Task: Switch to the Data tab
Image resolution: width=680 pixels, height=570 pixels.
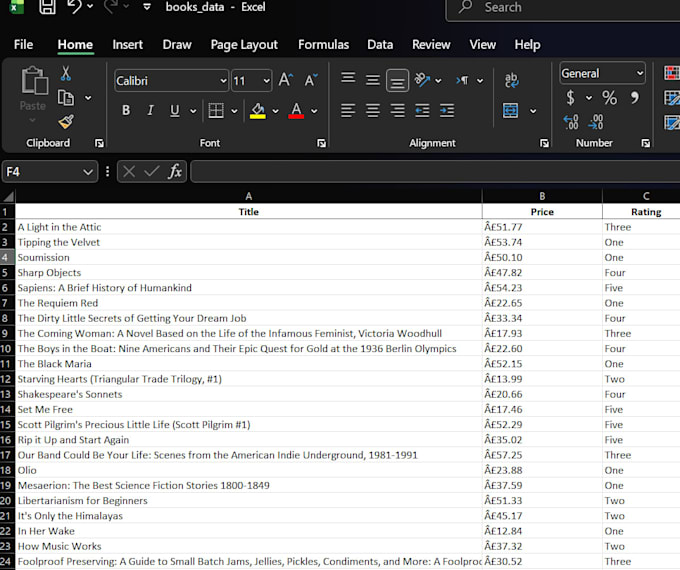Action: pos(380,45)
